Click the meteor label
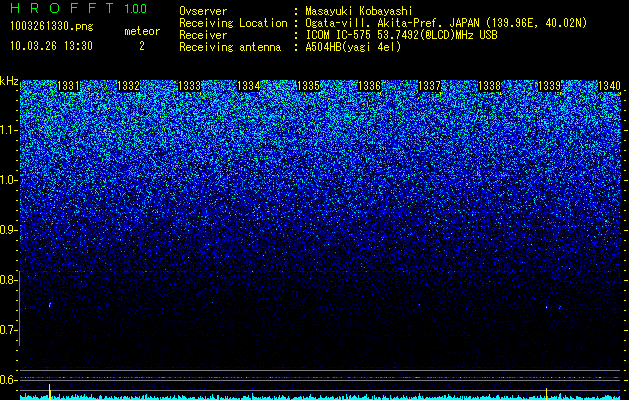This screenshot has height=400, width=629. point(142,31)
